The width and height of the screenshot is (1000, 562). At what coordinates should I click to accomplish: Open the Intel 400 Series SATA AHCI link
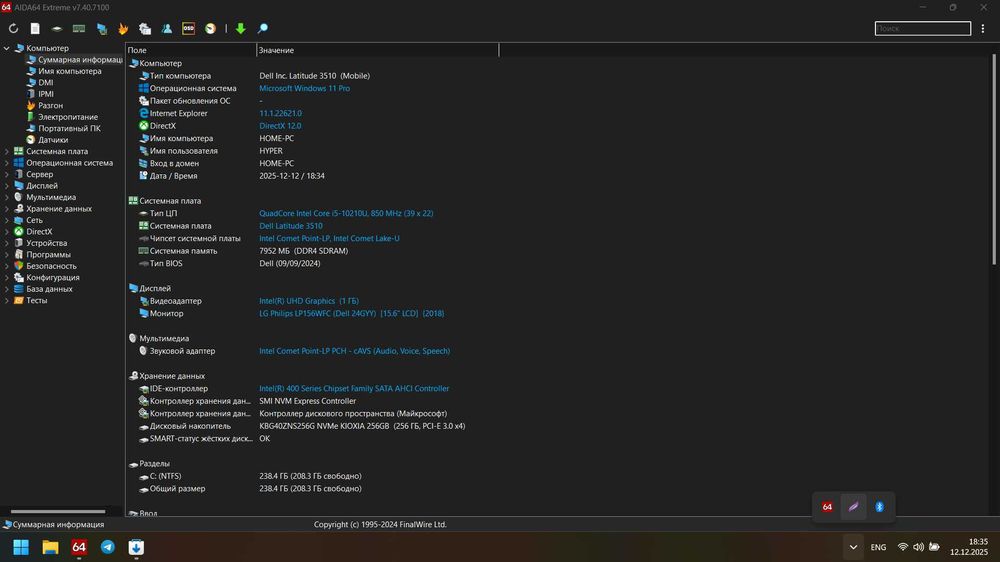[x=354, y=389]
